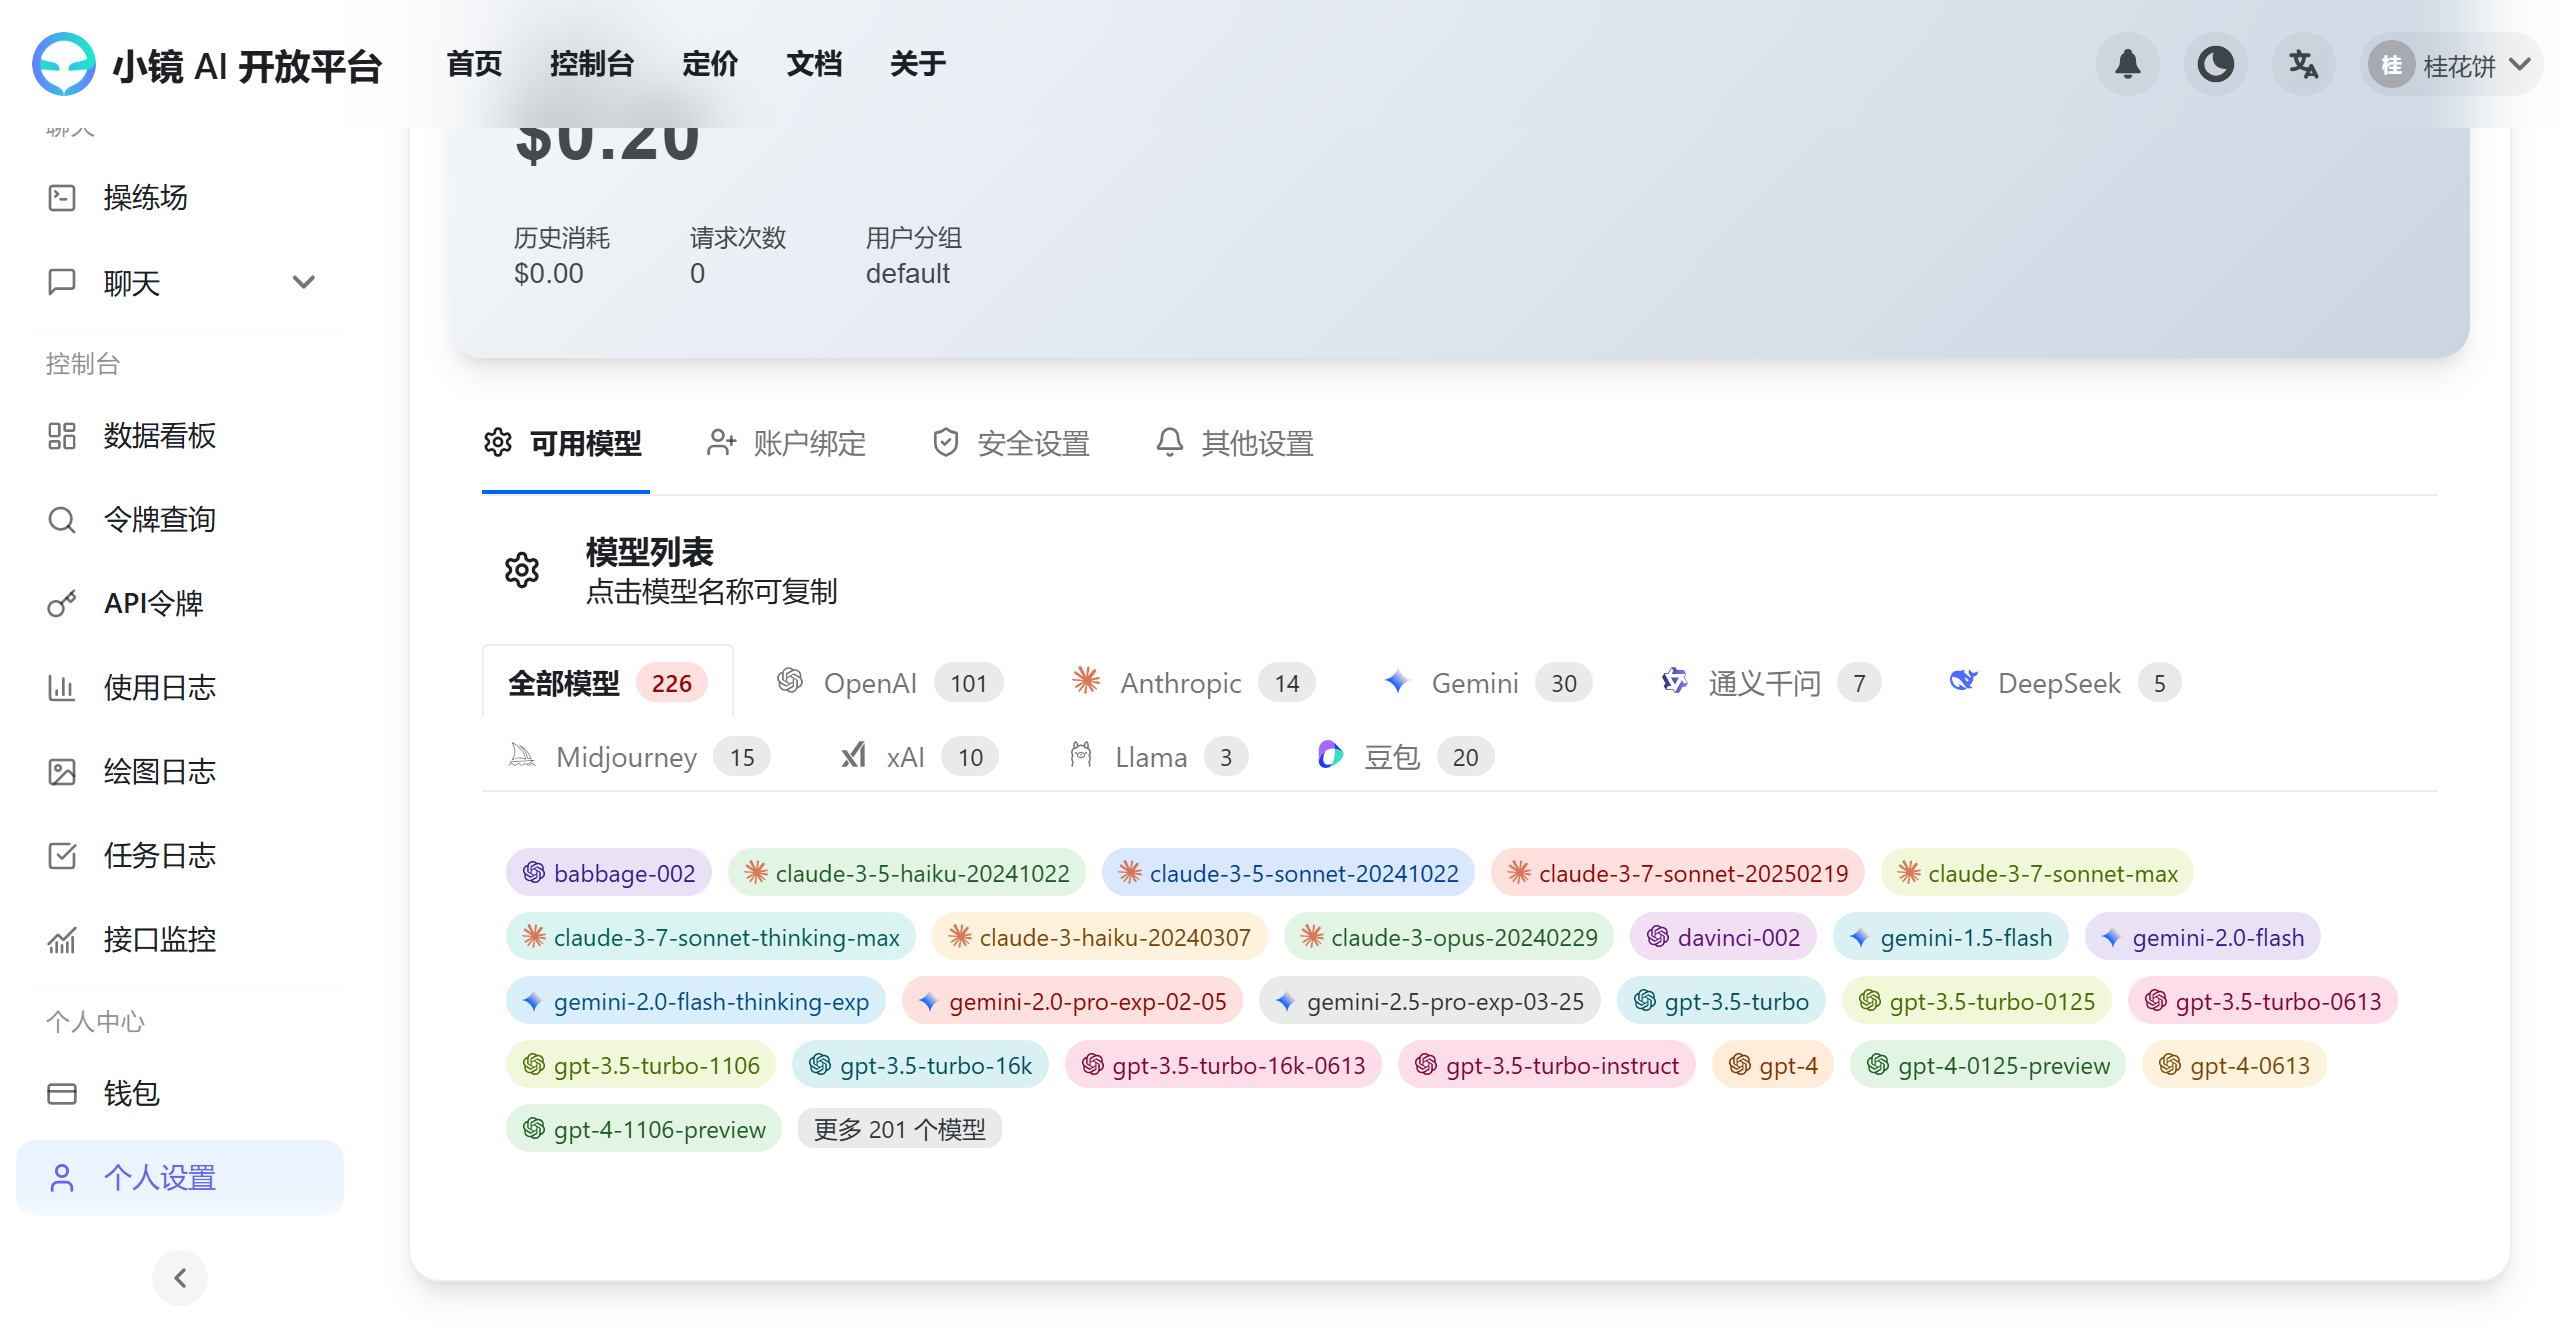
Task: Copy gemini-2.0-flash-thinking-exp model tag
Action: [x=696, y=1001]
